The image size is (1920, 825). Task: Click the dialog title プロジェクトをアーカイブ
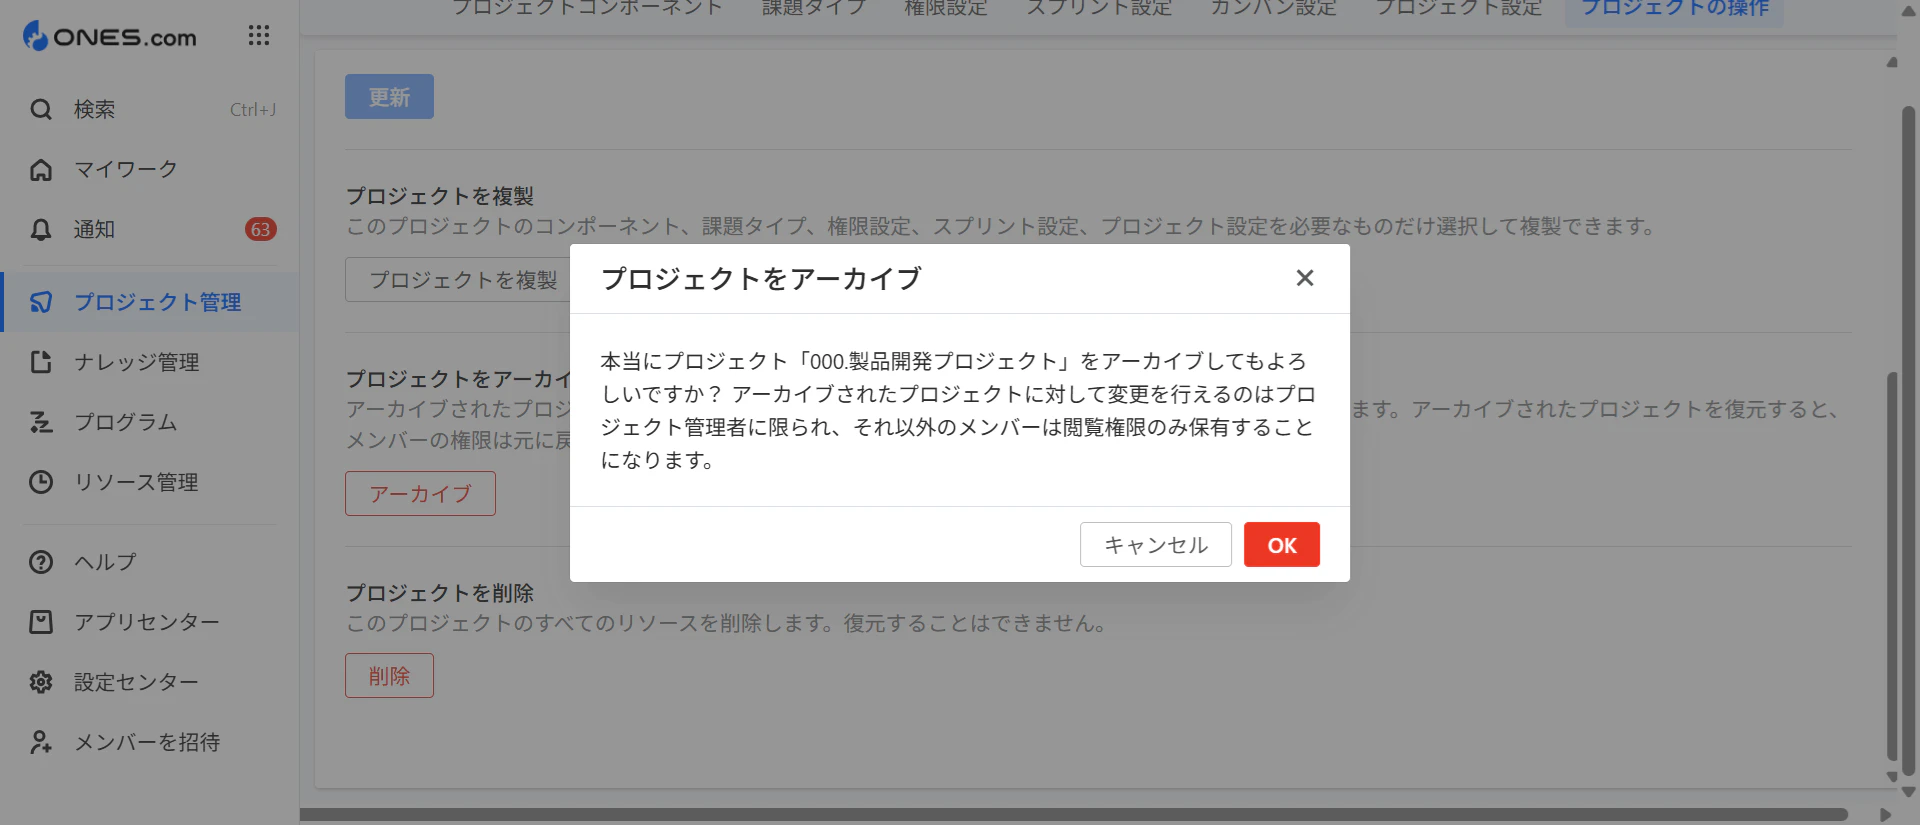[x=761, y=278]
